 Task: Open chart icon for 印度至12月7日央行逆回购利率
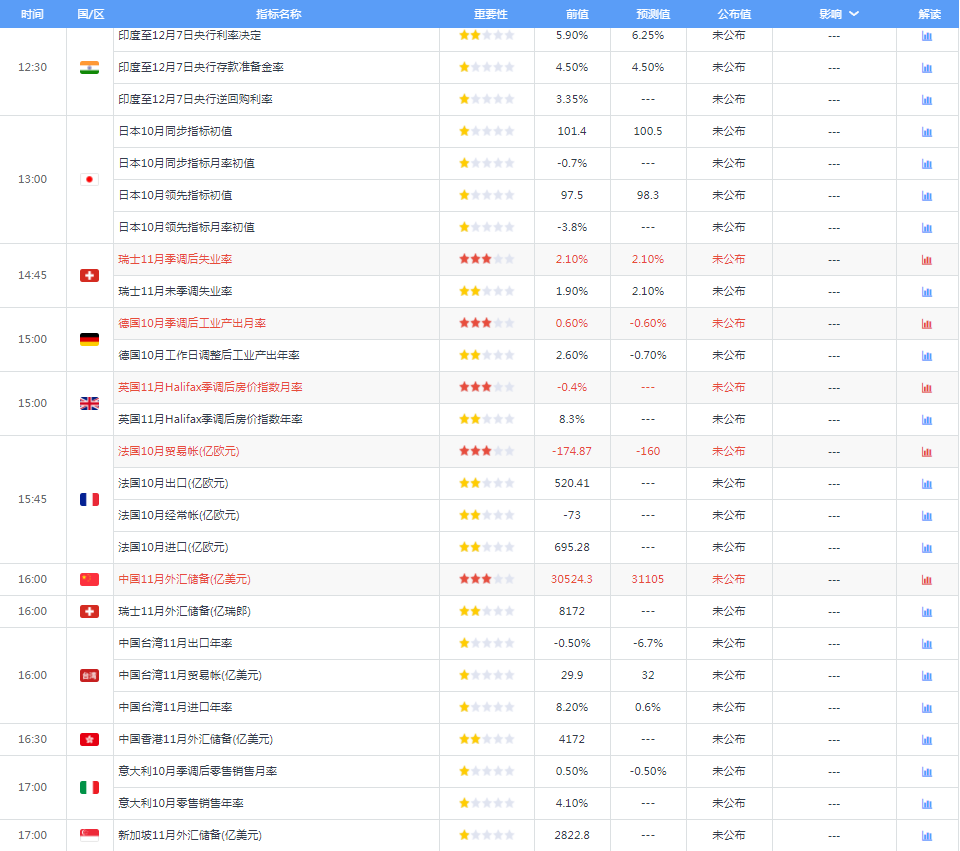[x=926, y=100]
